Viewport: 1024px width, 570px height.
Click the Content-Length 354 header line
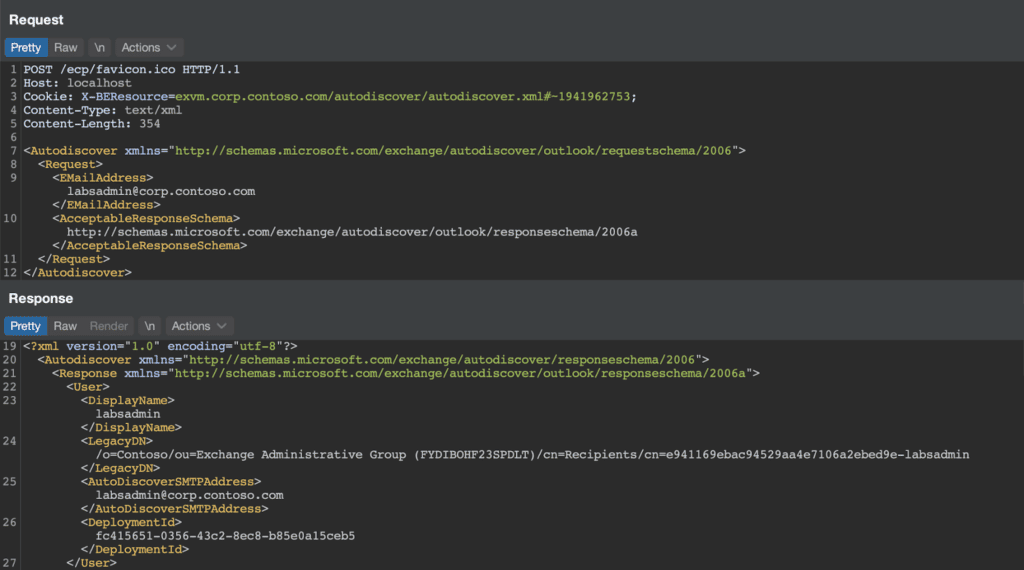92,123
